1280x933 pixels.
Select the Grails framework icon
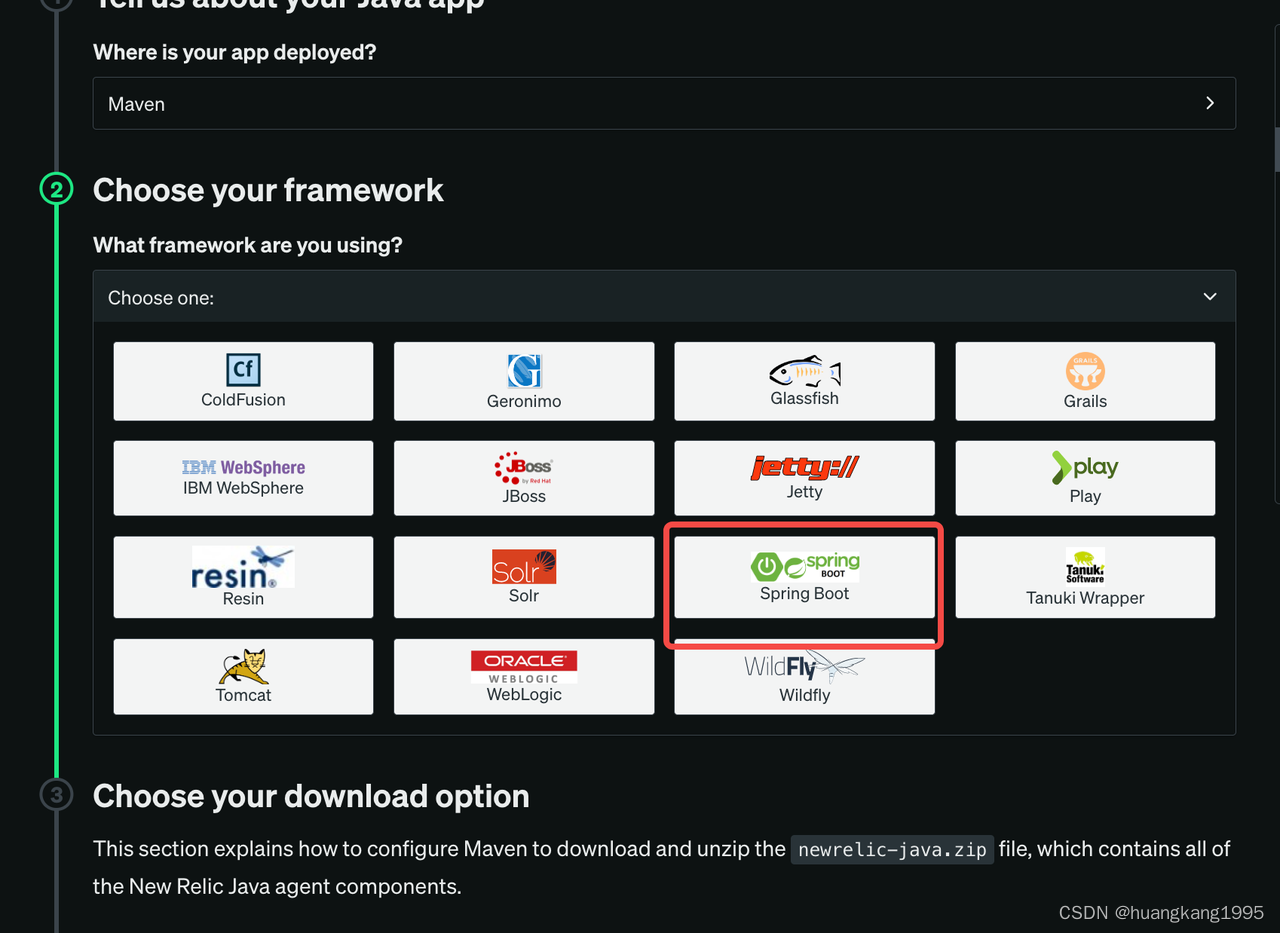1085,380
